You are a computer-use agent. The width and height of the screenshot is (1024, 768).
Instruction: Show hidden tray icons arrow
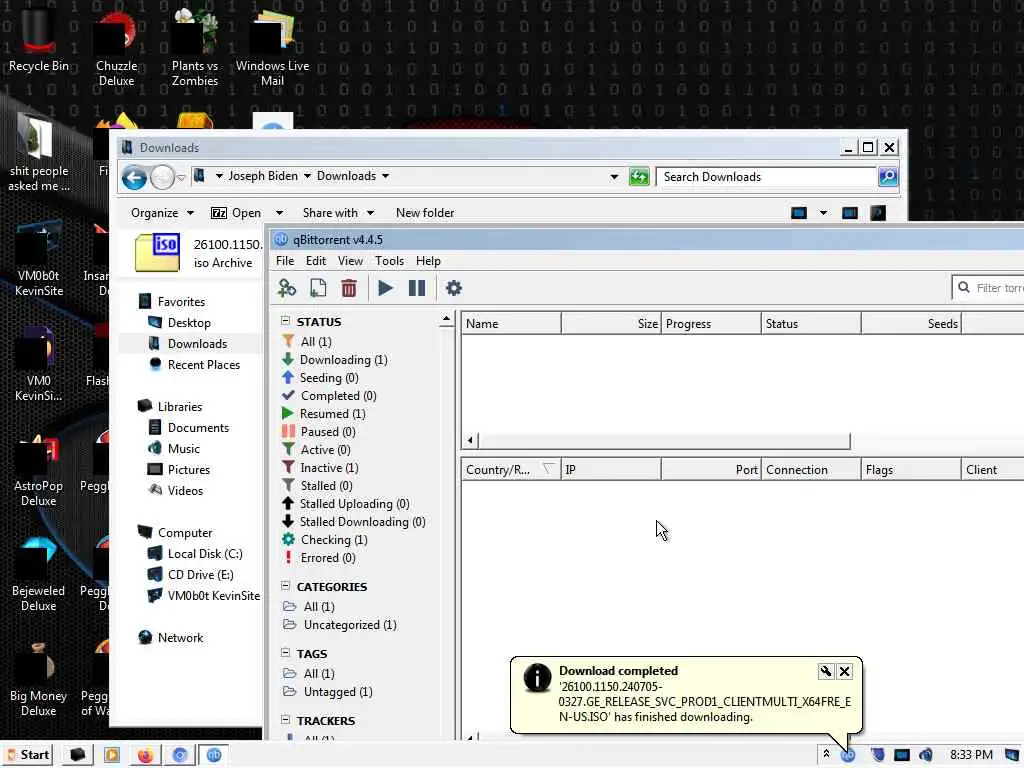tap(826, 754)
